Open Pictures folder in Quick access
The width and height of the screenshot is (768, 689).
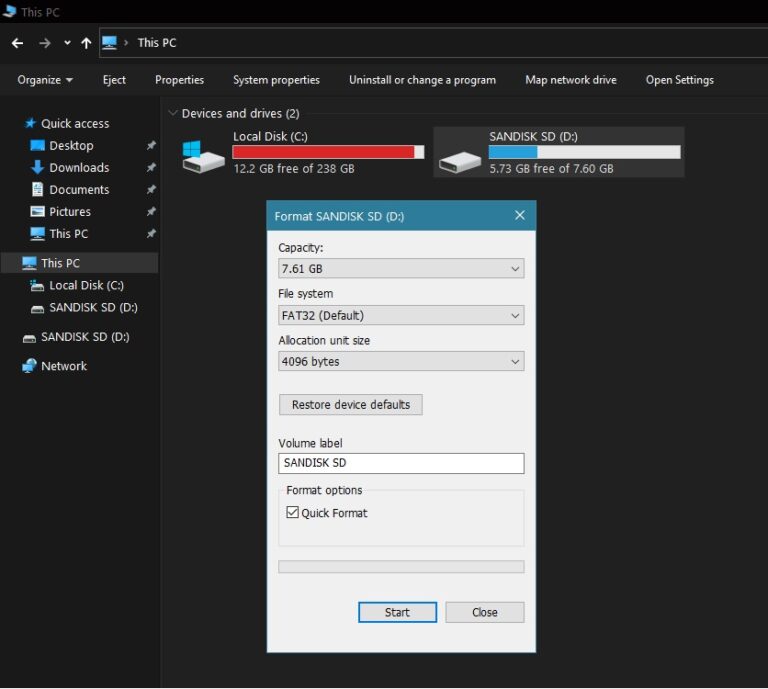pos(70,212)
